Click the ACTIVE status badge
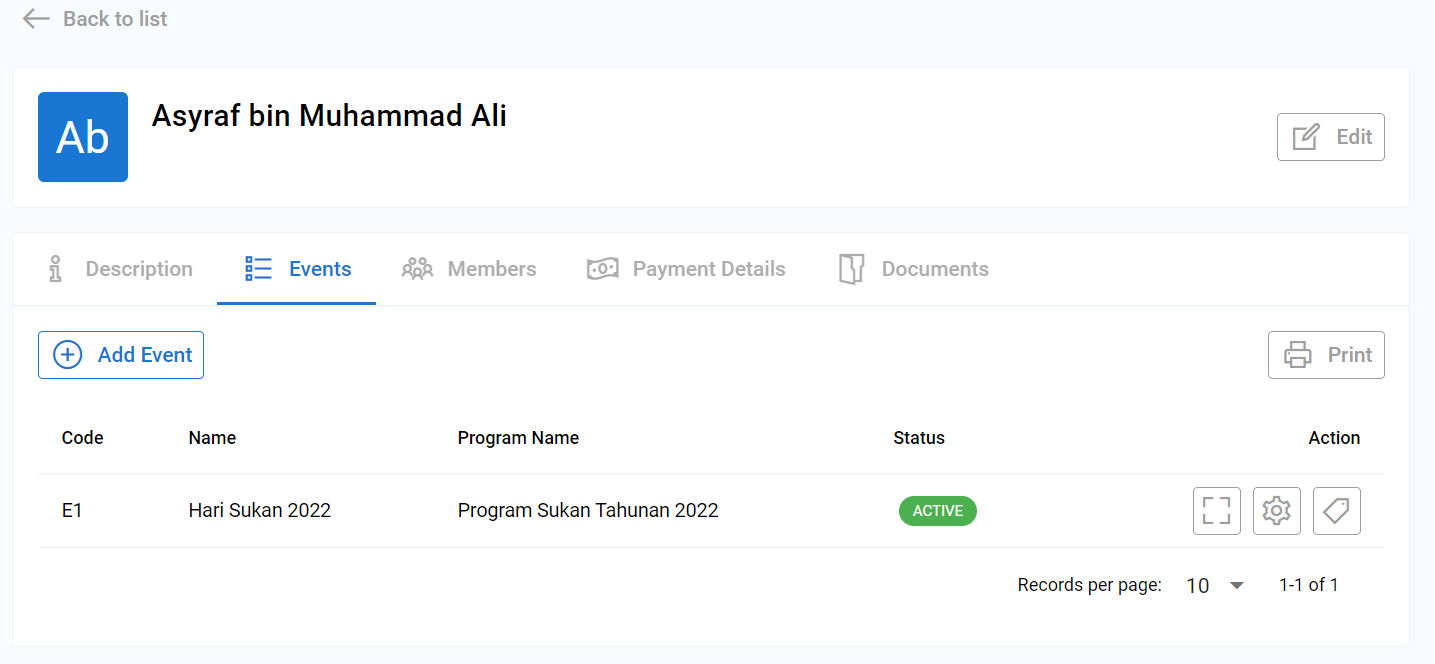 938,511
